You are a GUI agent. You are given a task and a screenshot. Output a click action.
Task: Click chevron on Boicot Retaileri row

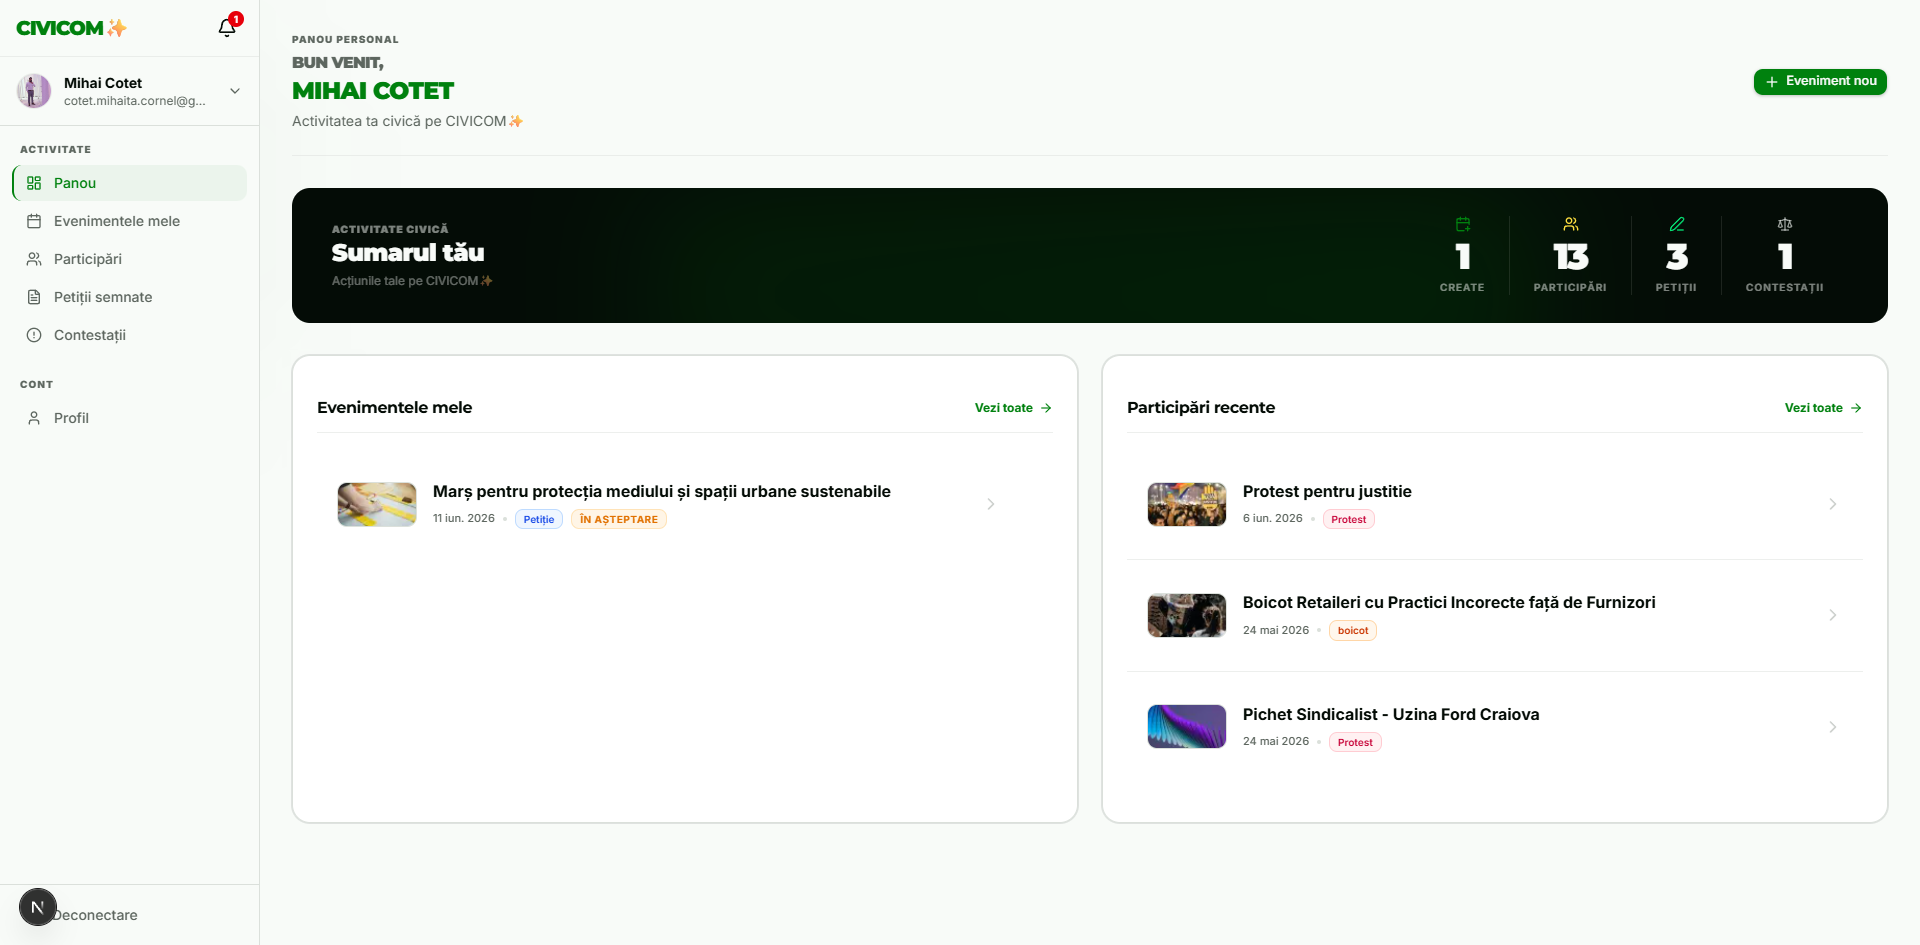point(1833,615)
